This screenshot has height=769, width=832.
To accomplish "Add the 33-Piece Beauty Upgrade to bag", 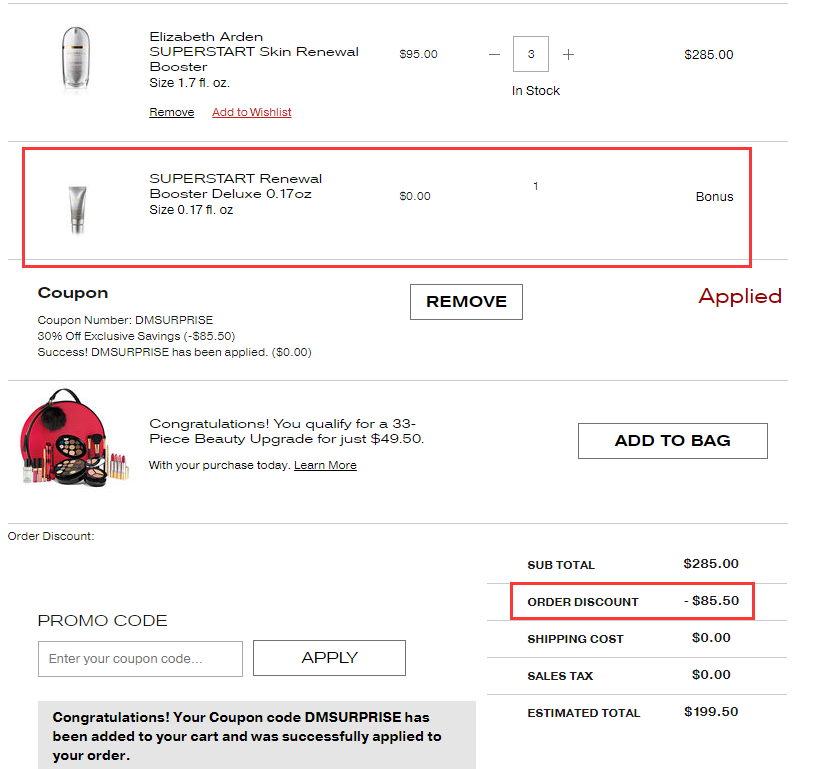I will tap(673, 441).
